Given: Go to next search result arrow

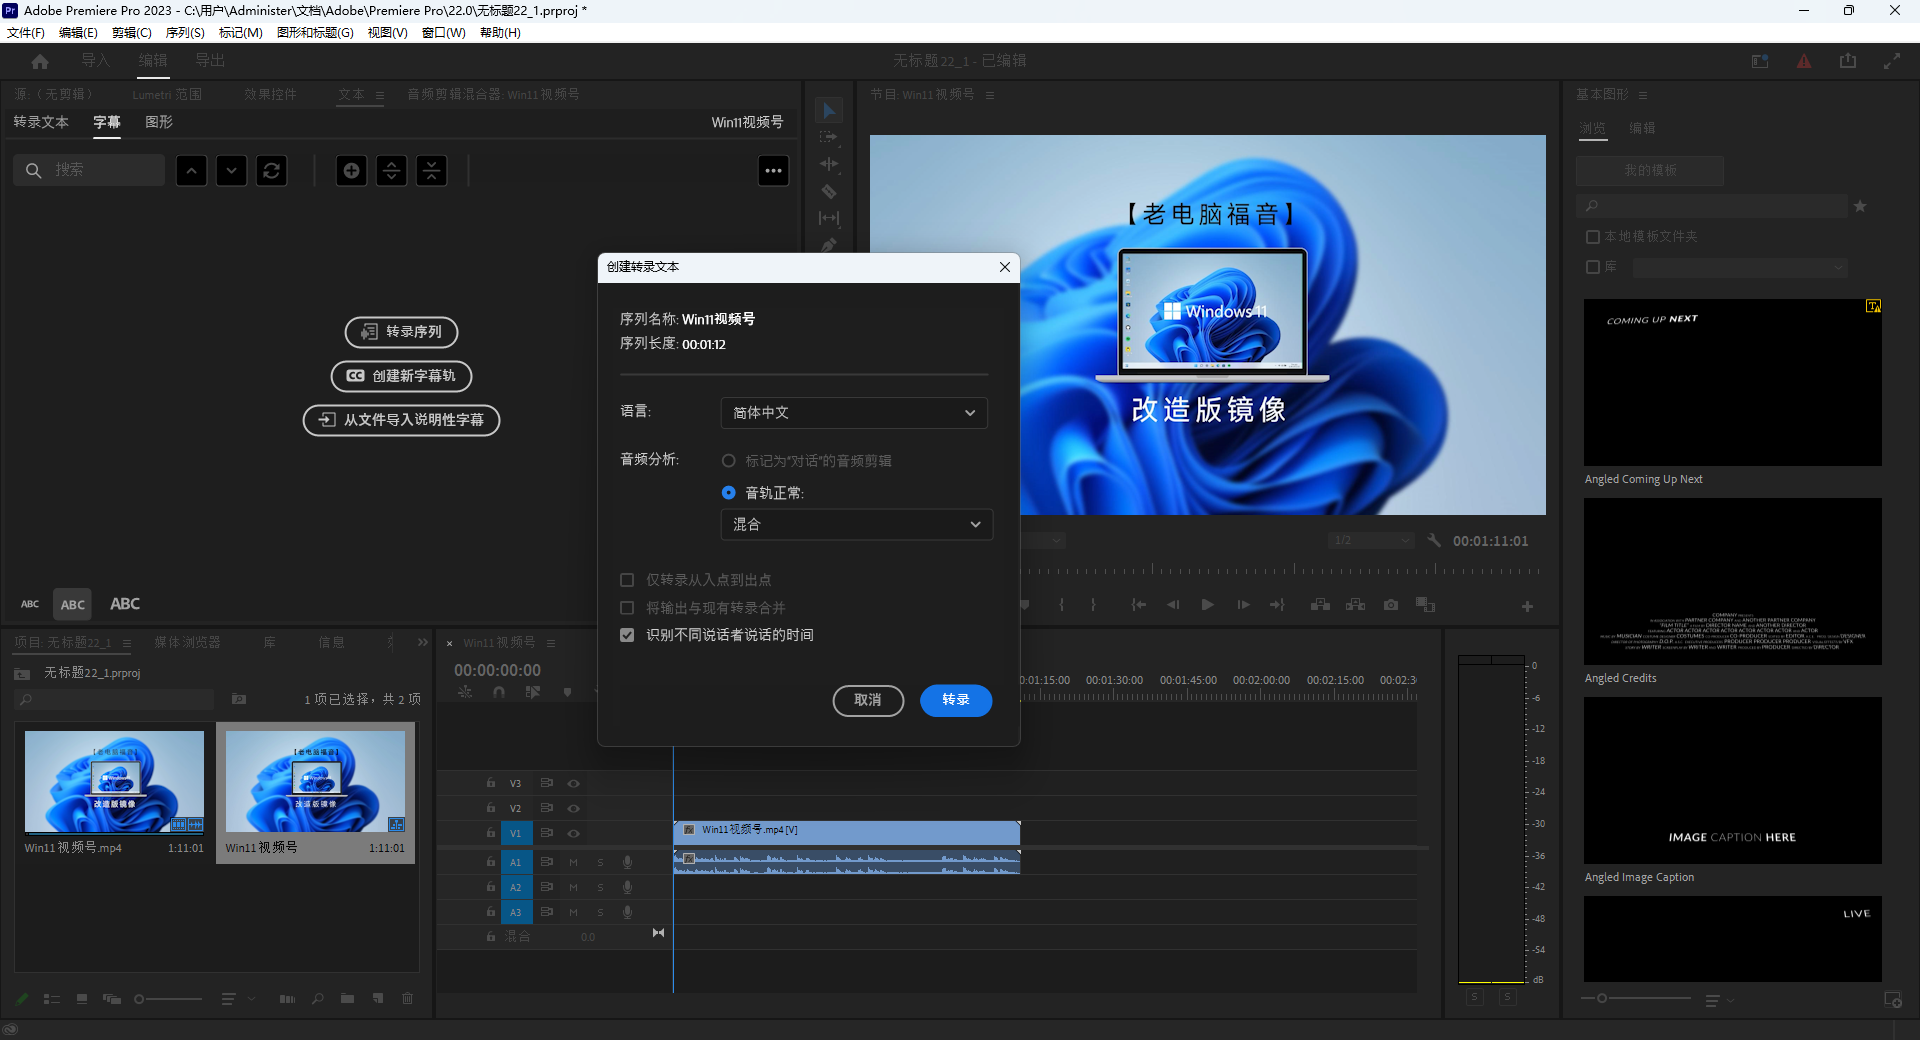Looking at the screenshot, I should pos(231,171).
